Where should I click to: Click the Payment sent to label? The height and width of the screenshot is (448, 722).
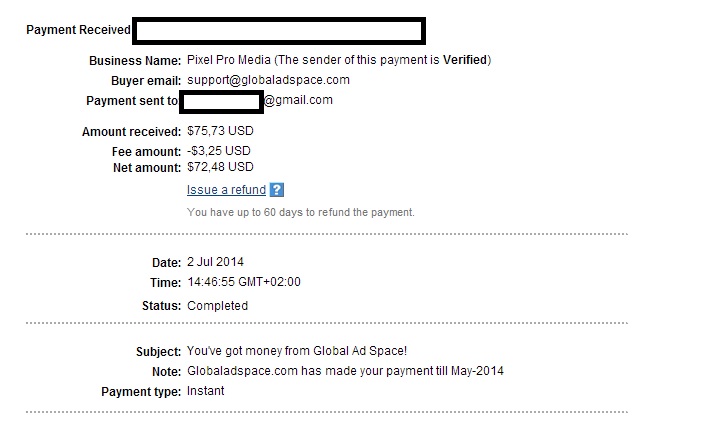pos(132,101)
